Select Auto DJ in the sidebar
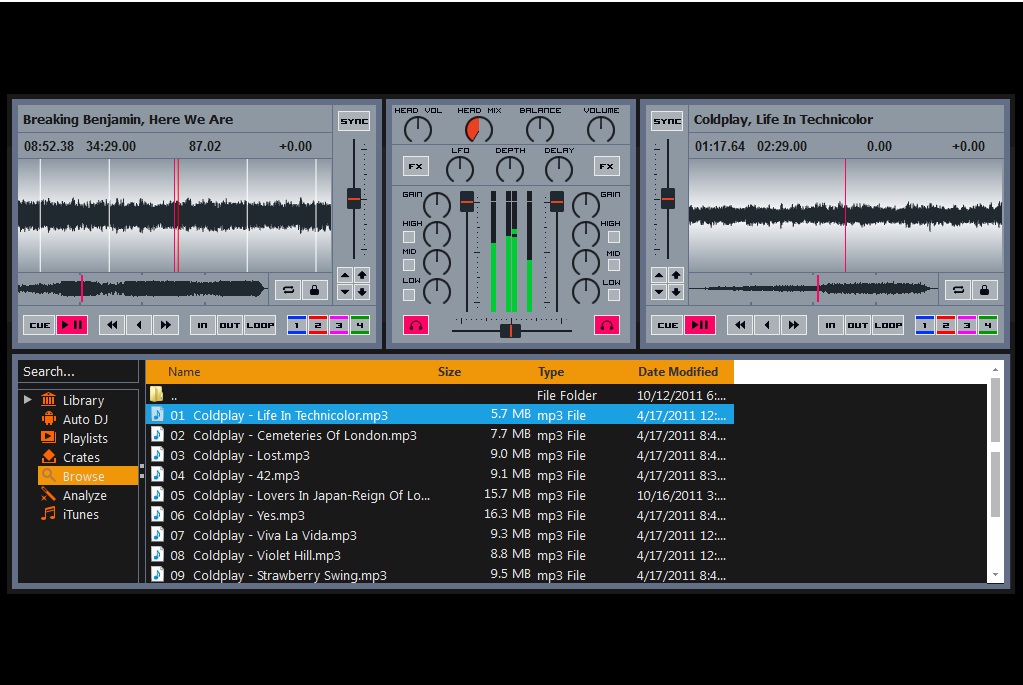1023x685 pixels. pyautogui.click(x=85, y=419)
